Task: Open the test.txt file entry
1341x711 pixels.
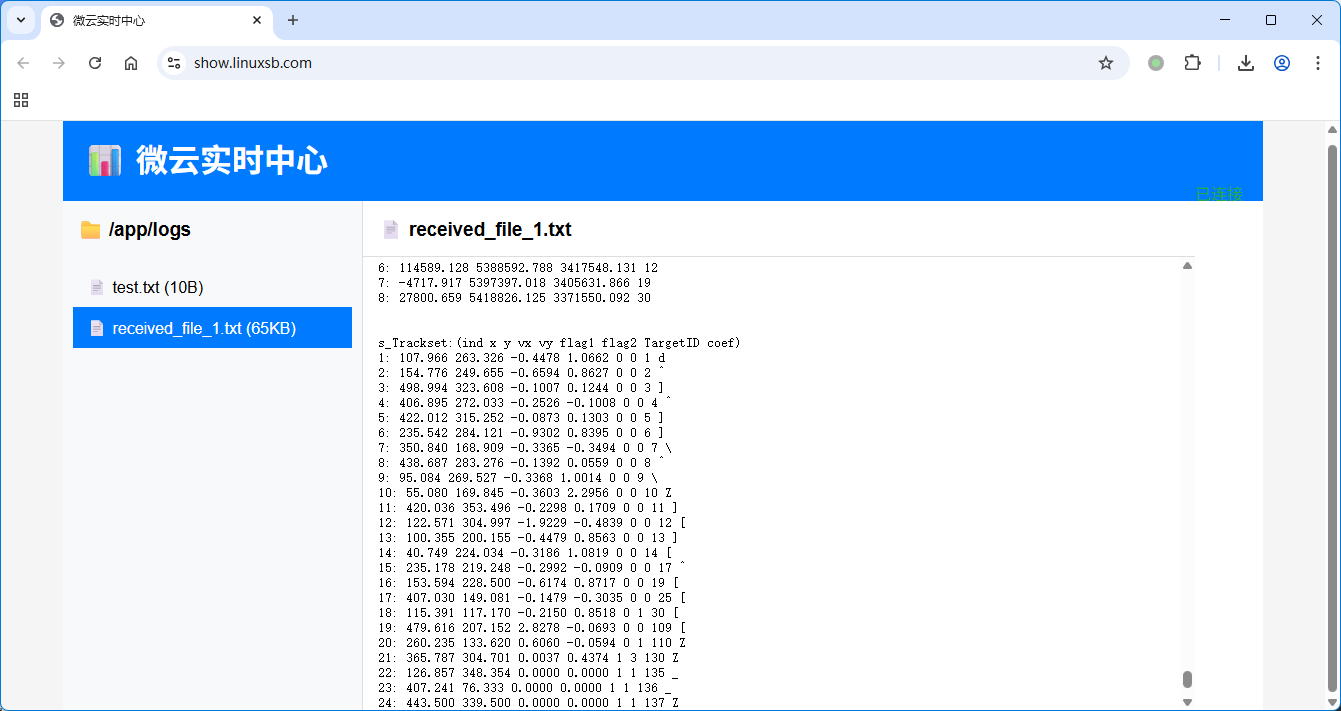Action: pyautogui.click(x=157, y=288)
